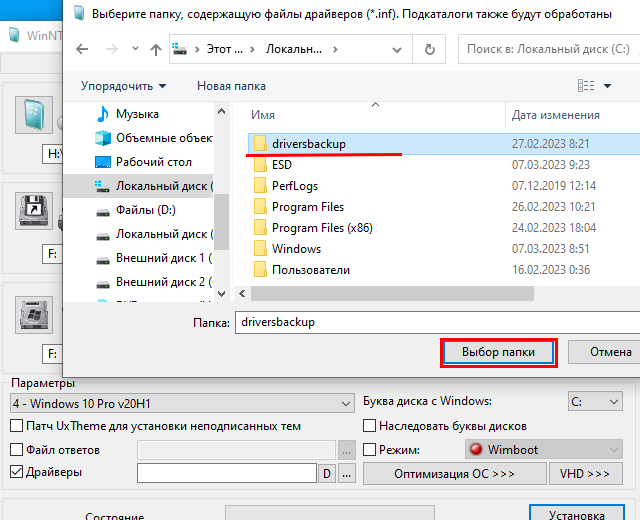
Task: Click the Объемные объекты cube icon
Action: coord(102,138)
